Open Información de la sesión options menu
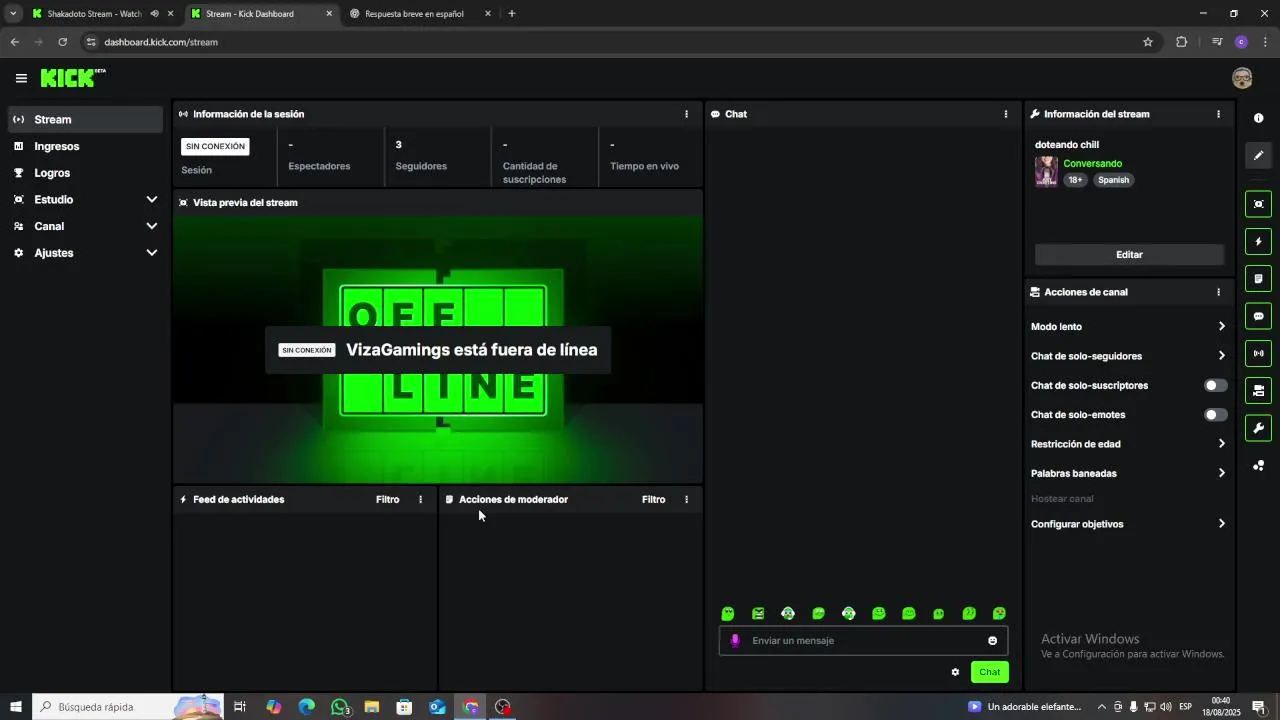 tap(686, 114)
